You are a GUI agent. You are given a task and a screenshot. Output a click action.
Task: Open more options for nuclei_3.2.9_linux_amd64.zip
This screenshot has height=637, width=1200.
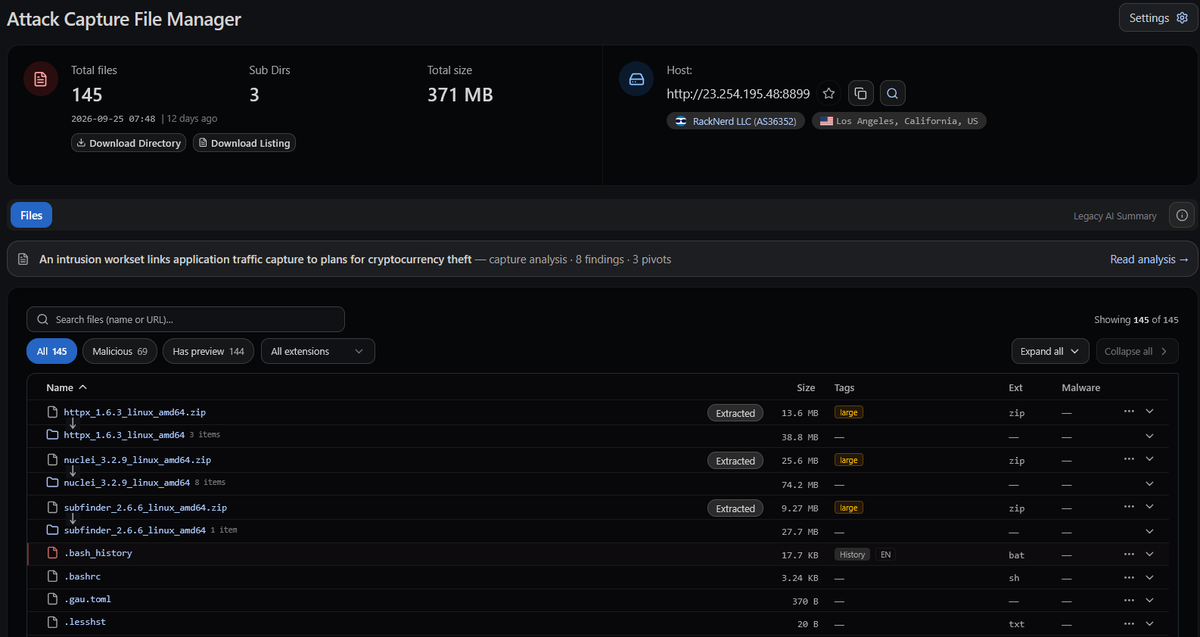pyautogui.click(x=1129, y=459)
